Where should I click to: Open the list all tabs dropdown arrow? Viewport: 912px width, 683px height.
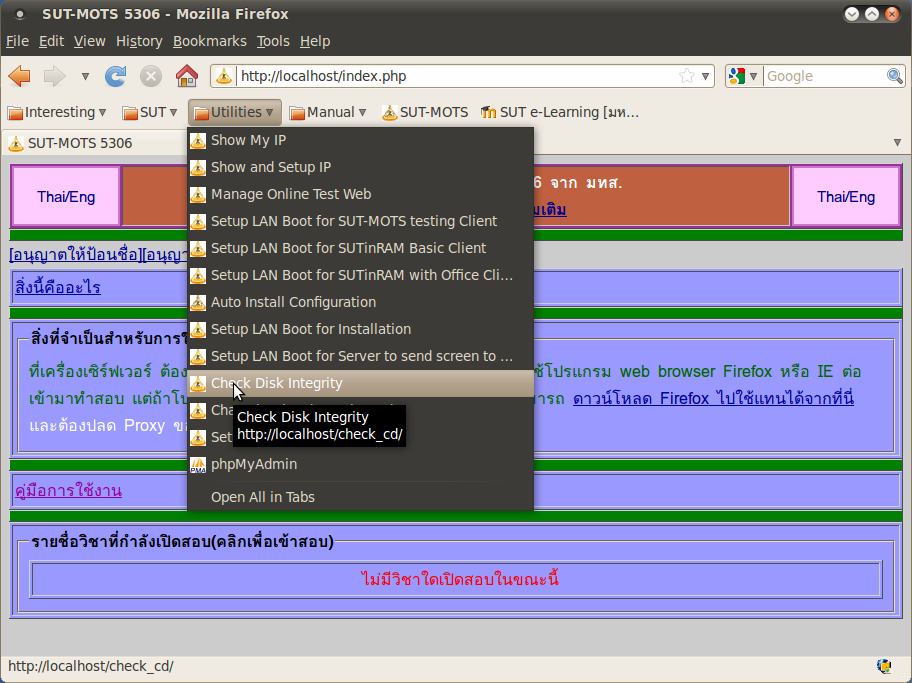point(897,143)
